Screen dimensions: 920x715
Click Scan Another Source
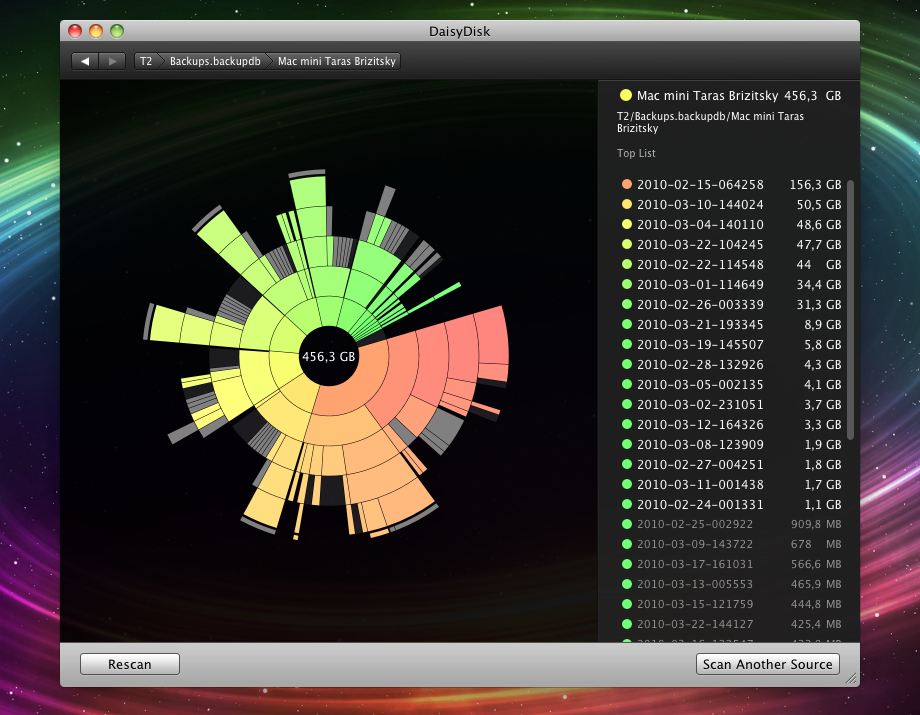tap(767, 664)
